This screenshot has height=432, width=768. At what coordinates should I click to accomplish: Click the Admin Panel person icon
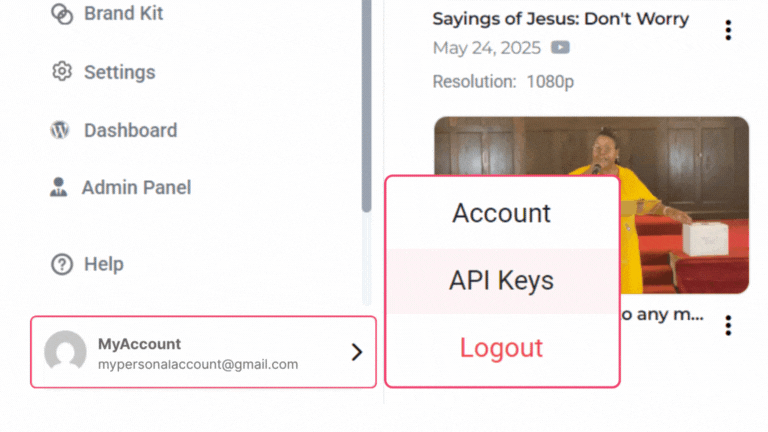tap(59, 187)
